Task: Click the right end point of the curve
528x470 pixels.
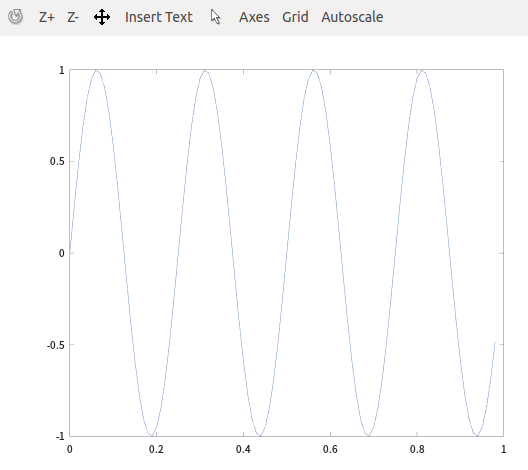Action: coord(495,342)
